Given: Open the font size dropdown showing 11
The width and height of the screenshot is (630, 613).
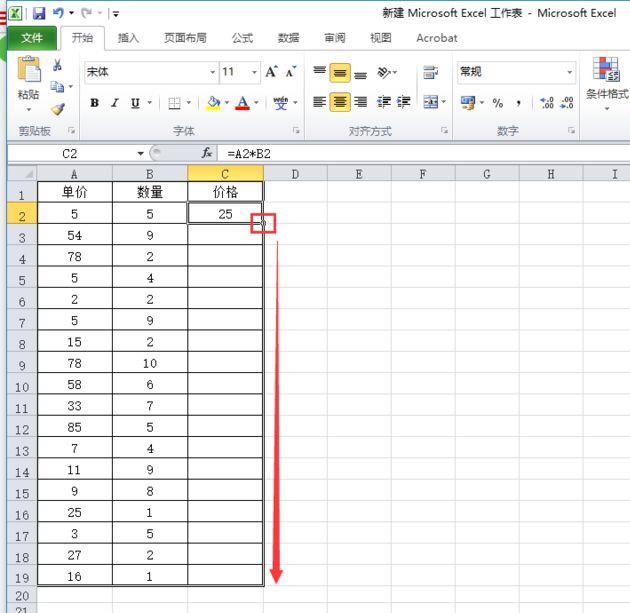Looking at the screenshot, I should click(x=255, y=72).
